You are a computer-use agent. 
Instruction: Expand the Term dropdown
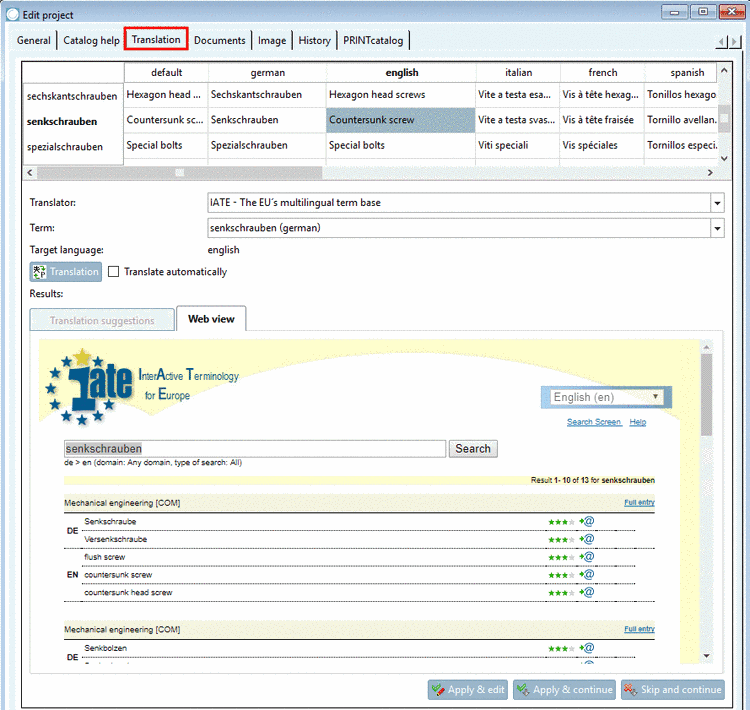717,228
